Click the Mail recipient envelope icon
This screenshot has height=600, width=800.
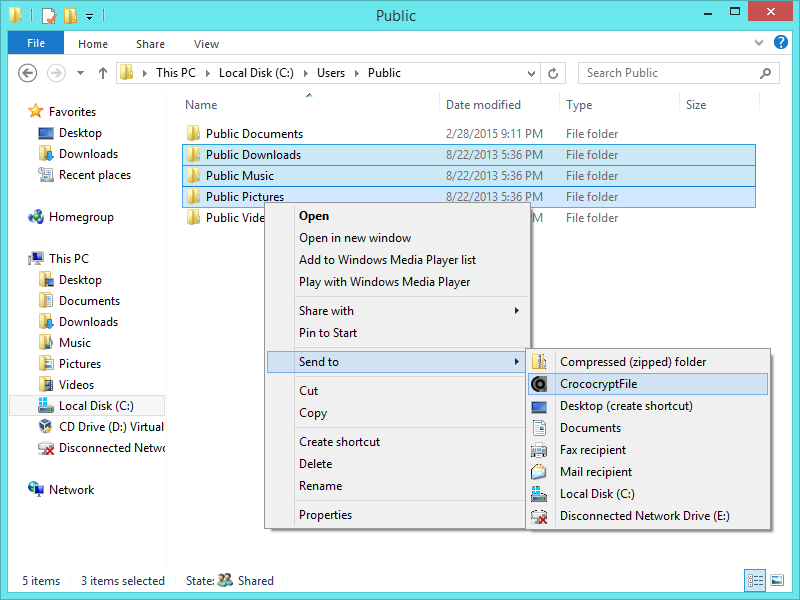[540, 472]
